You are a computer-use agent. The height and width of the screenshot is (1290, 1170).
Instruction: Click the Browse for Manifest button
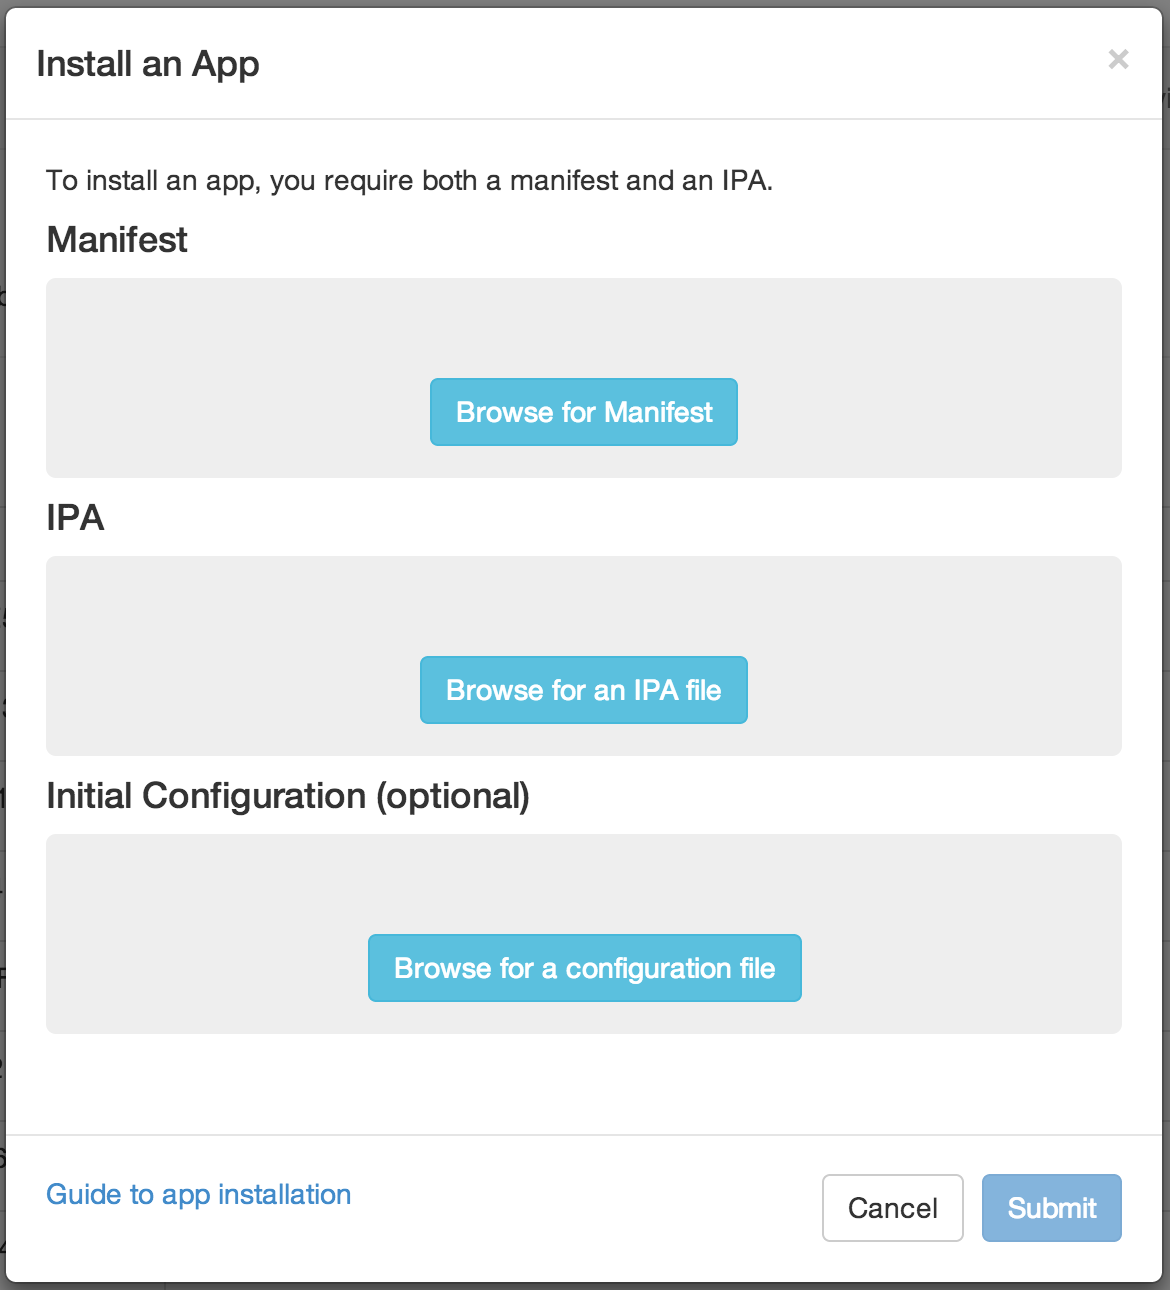(584, 412)
